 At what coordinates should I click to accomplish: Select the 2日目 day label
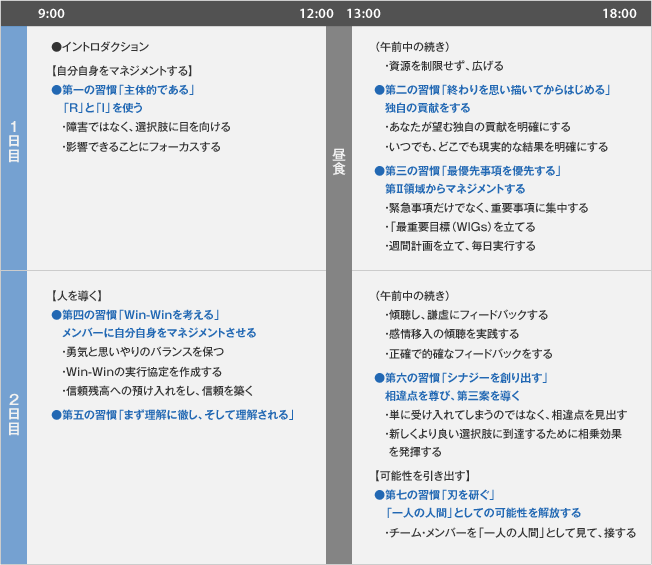coord(14,414)
